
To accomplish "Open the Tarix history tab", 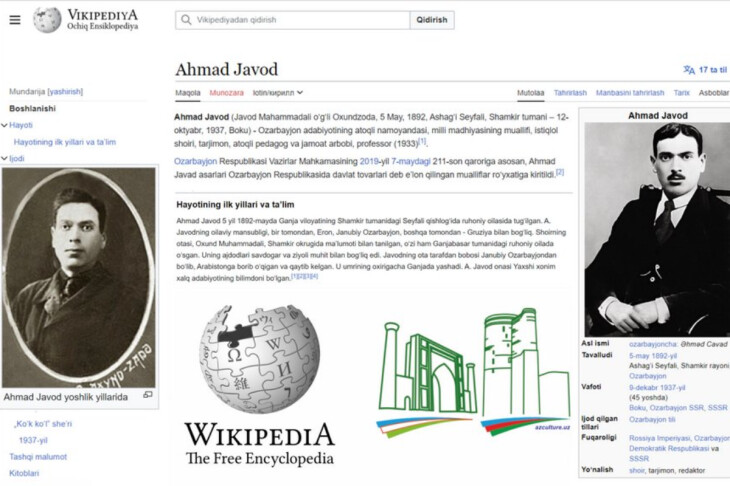I will (x=681, y=93).
